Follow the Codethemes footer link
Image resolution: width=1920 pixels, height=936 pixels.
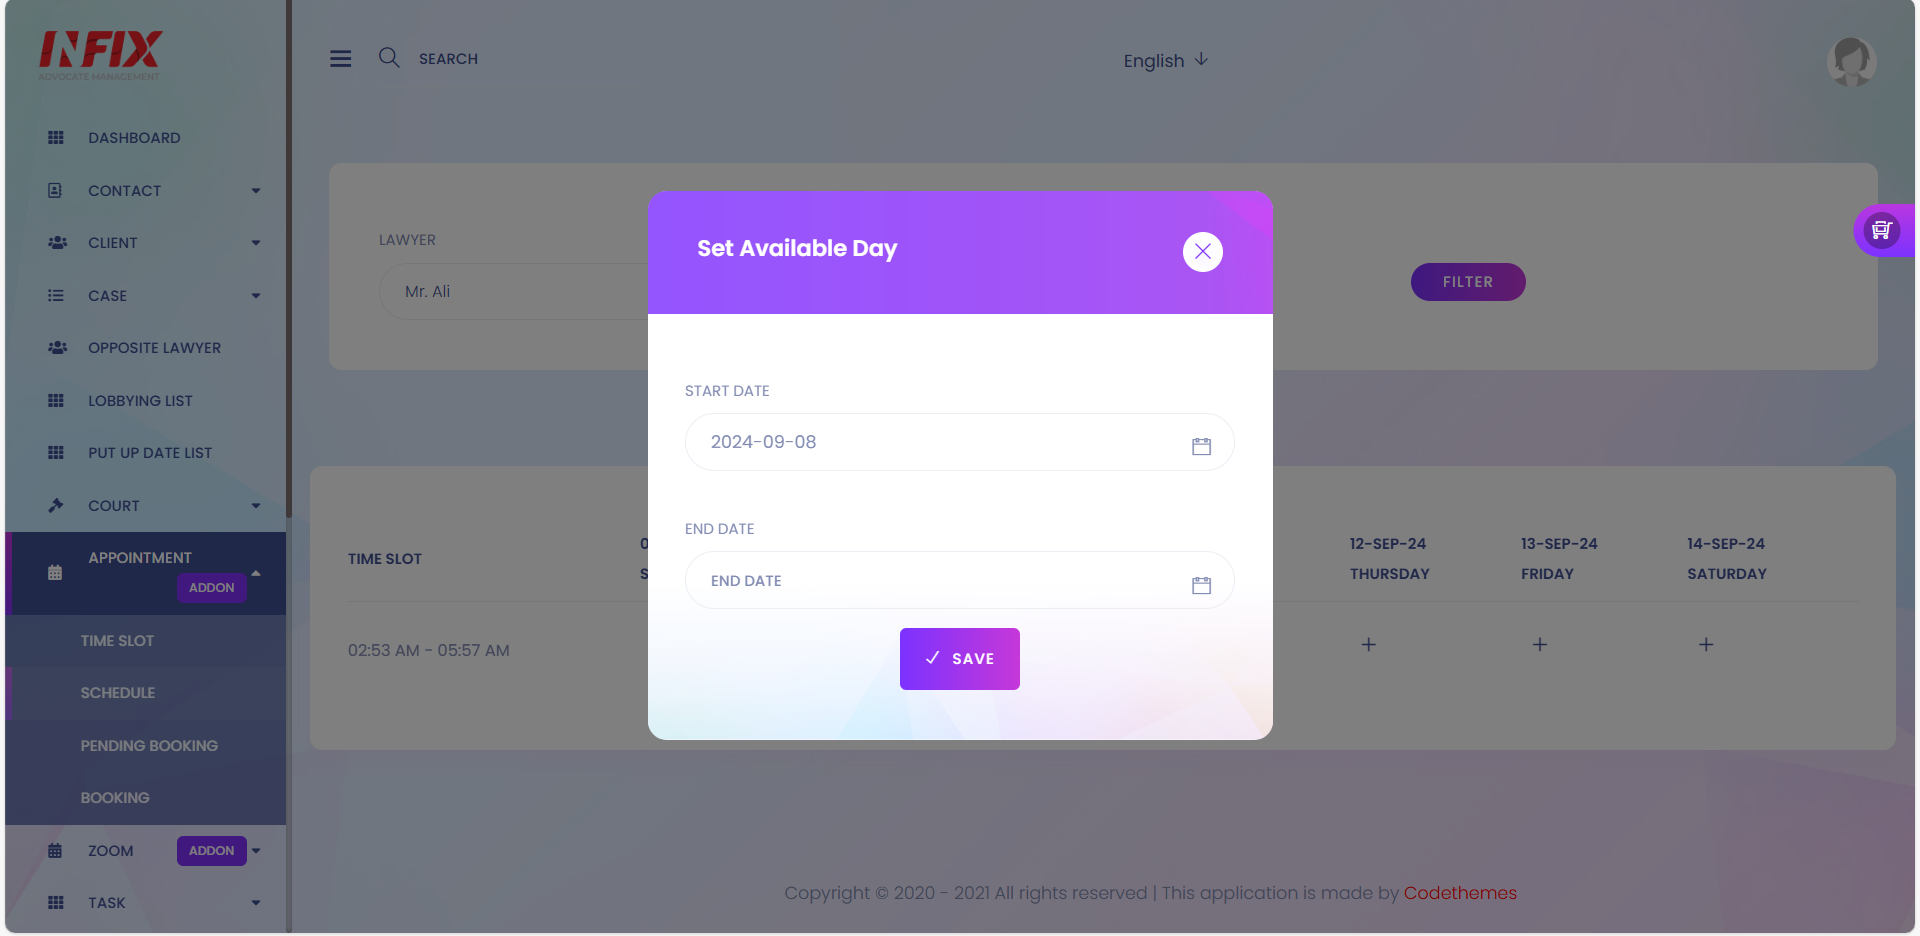[x=1460, y=893]
